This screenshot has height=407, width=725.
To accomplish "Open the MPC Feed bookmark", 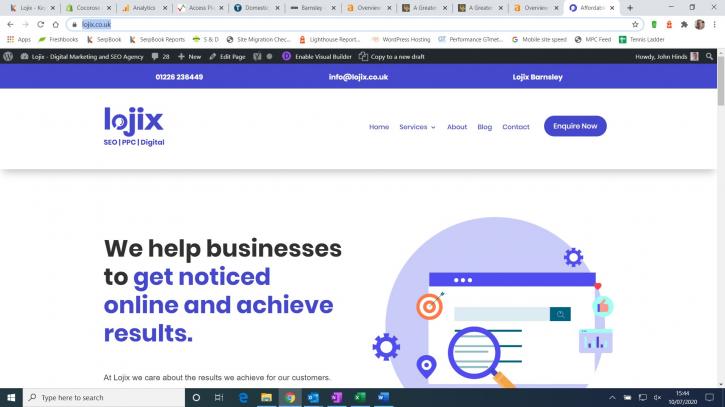I will click(x=593, y=40).
